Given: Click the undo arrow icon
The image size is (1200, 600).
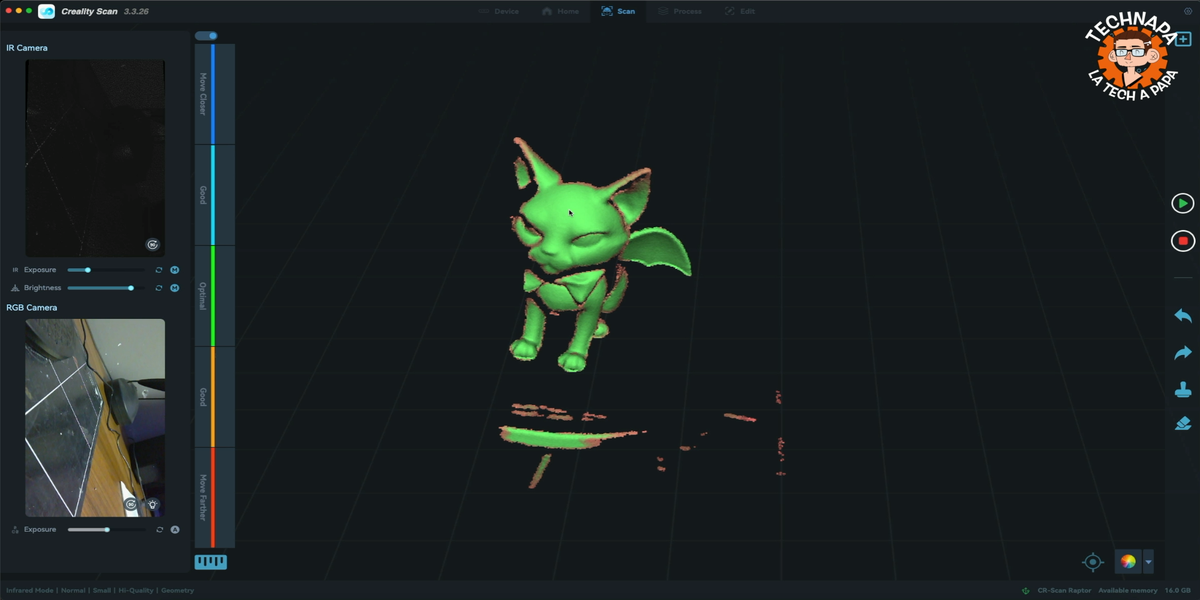Looking at the screenshot, I should (x=1183, y=316).
